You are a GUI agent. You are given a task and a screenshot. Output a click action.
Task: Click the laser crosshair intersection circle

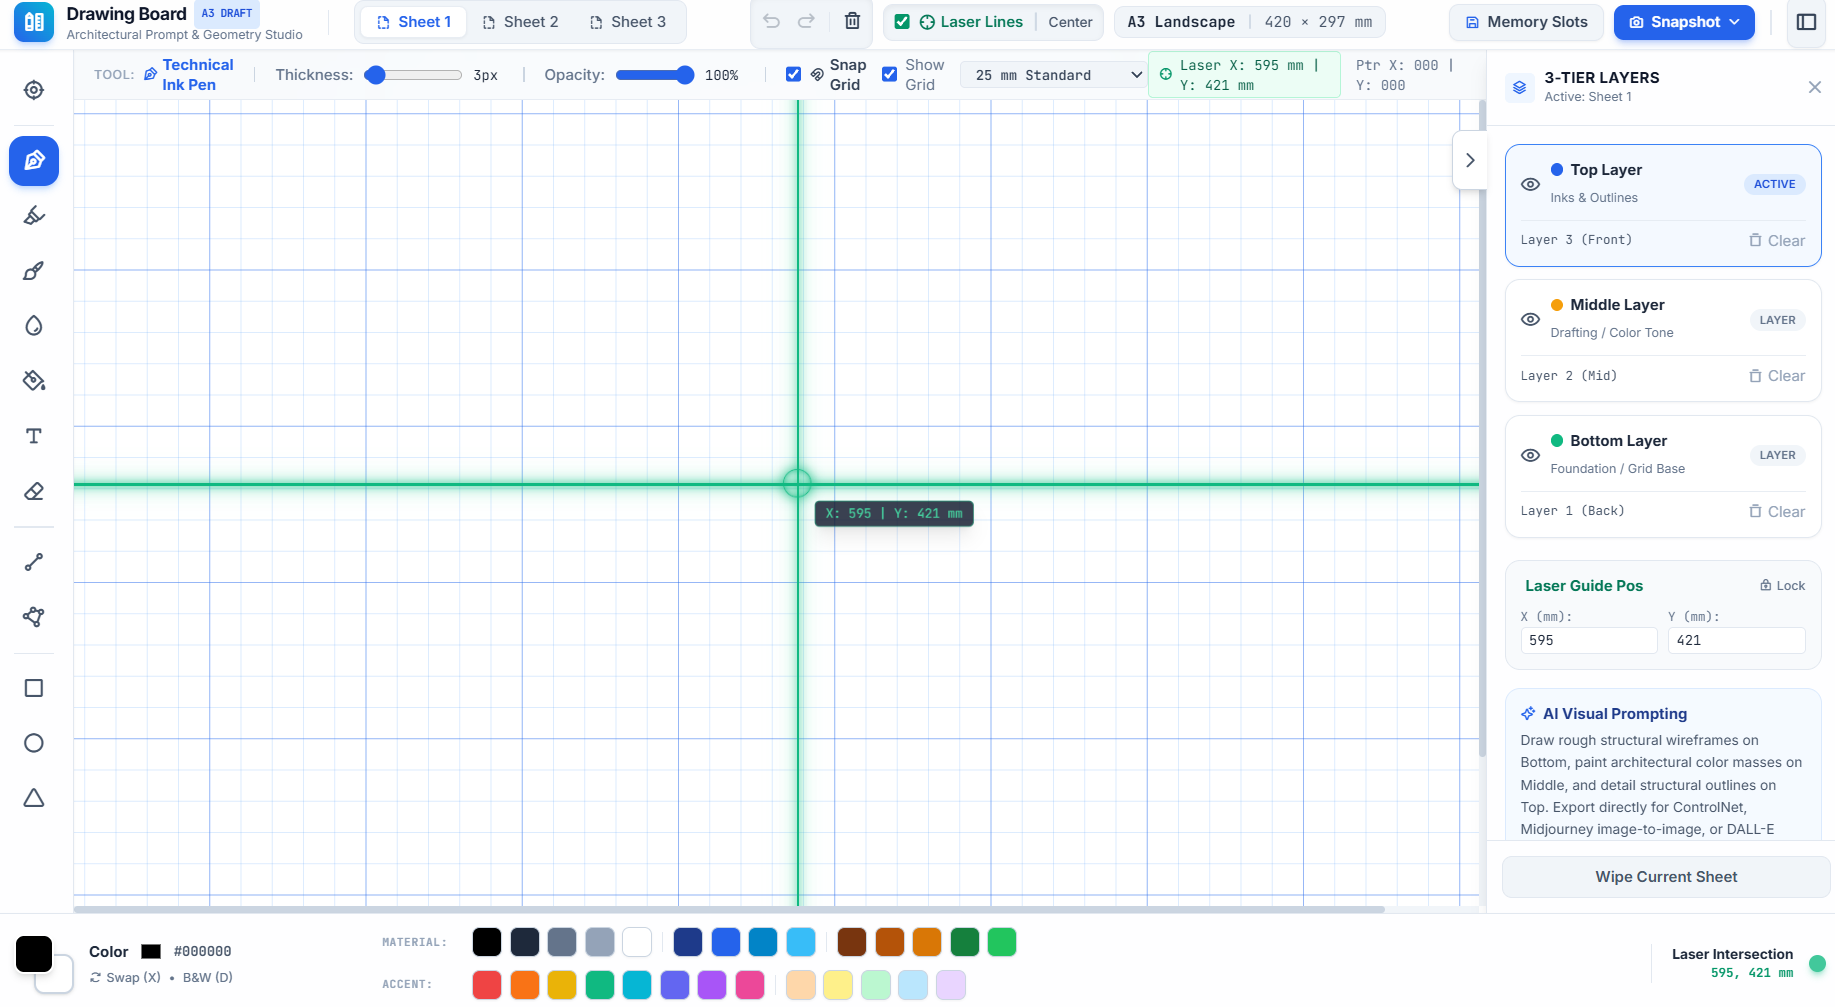tap(797, 484)
